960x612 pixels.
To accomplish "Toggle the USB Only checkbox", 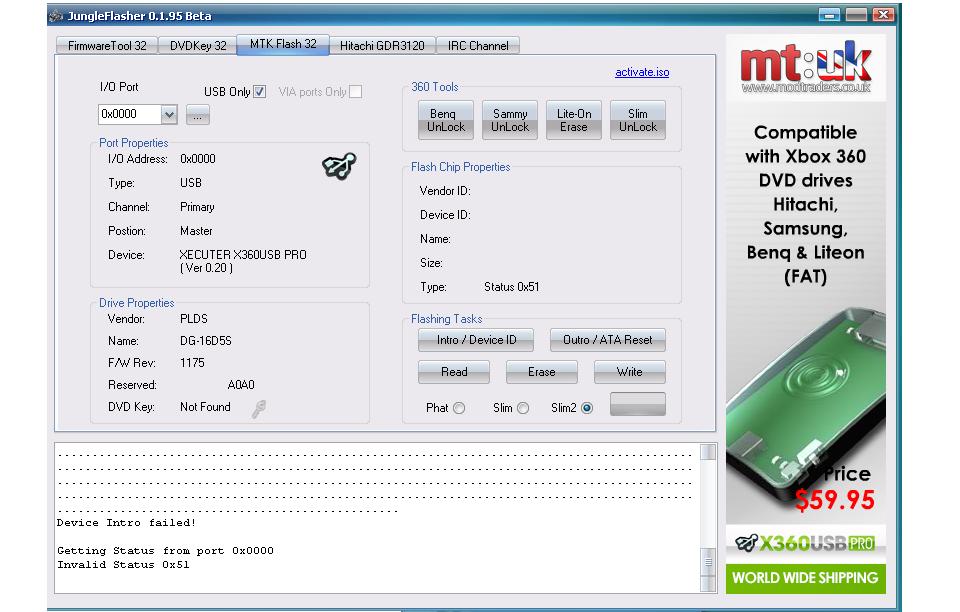I will (260, 92).
